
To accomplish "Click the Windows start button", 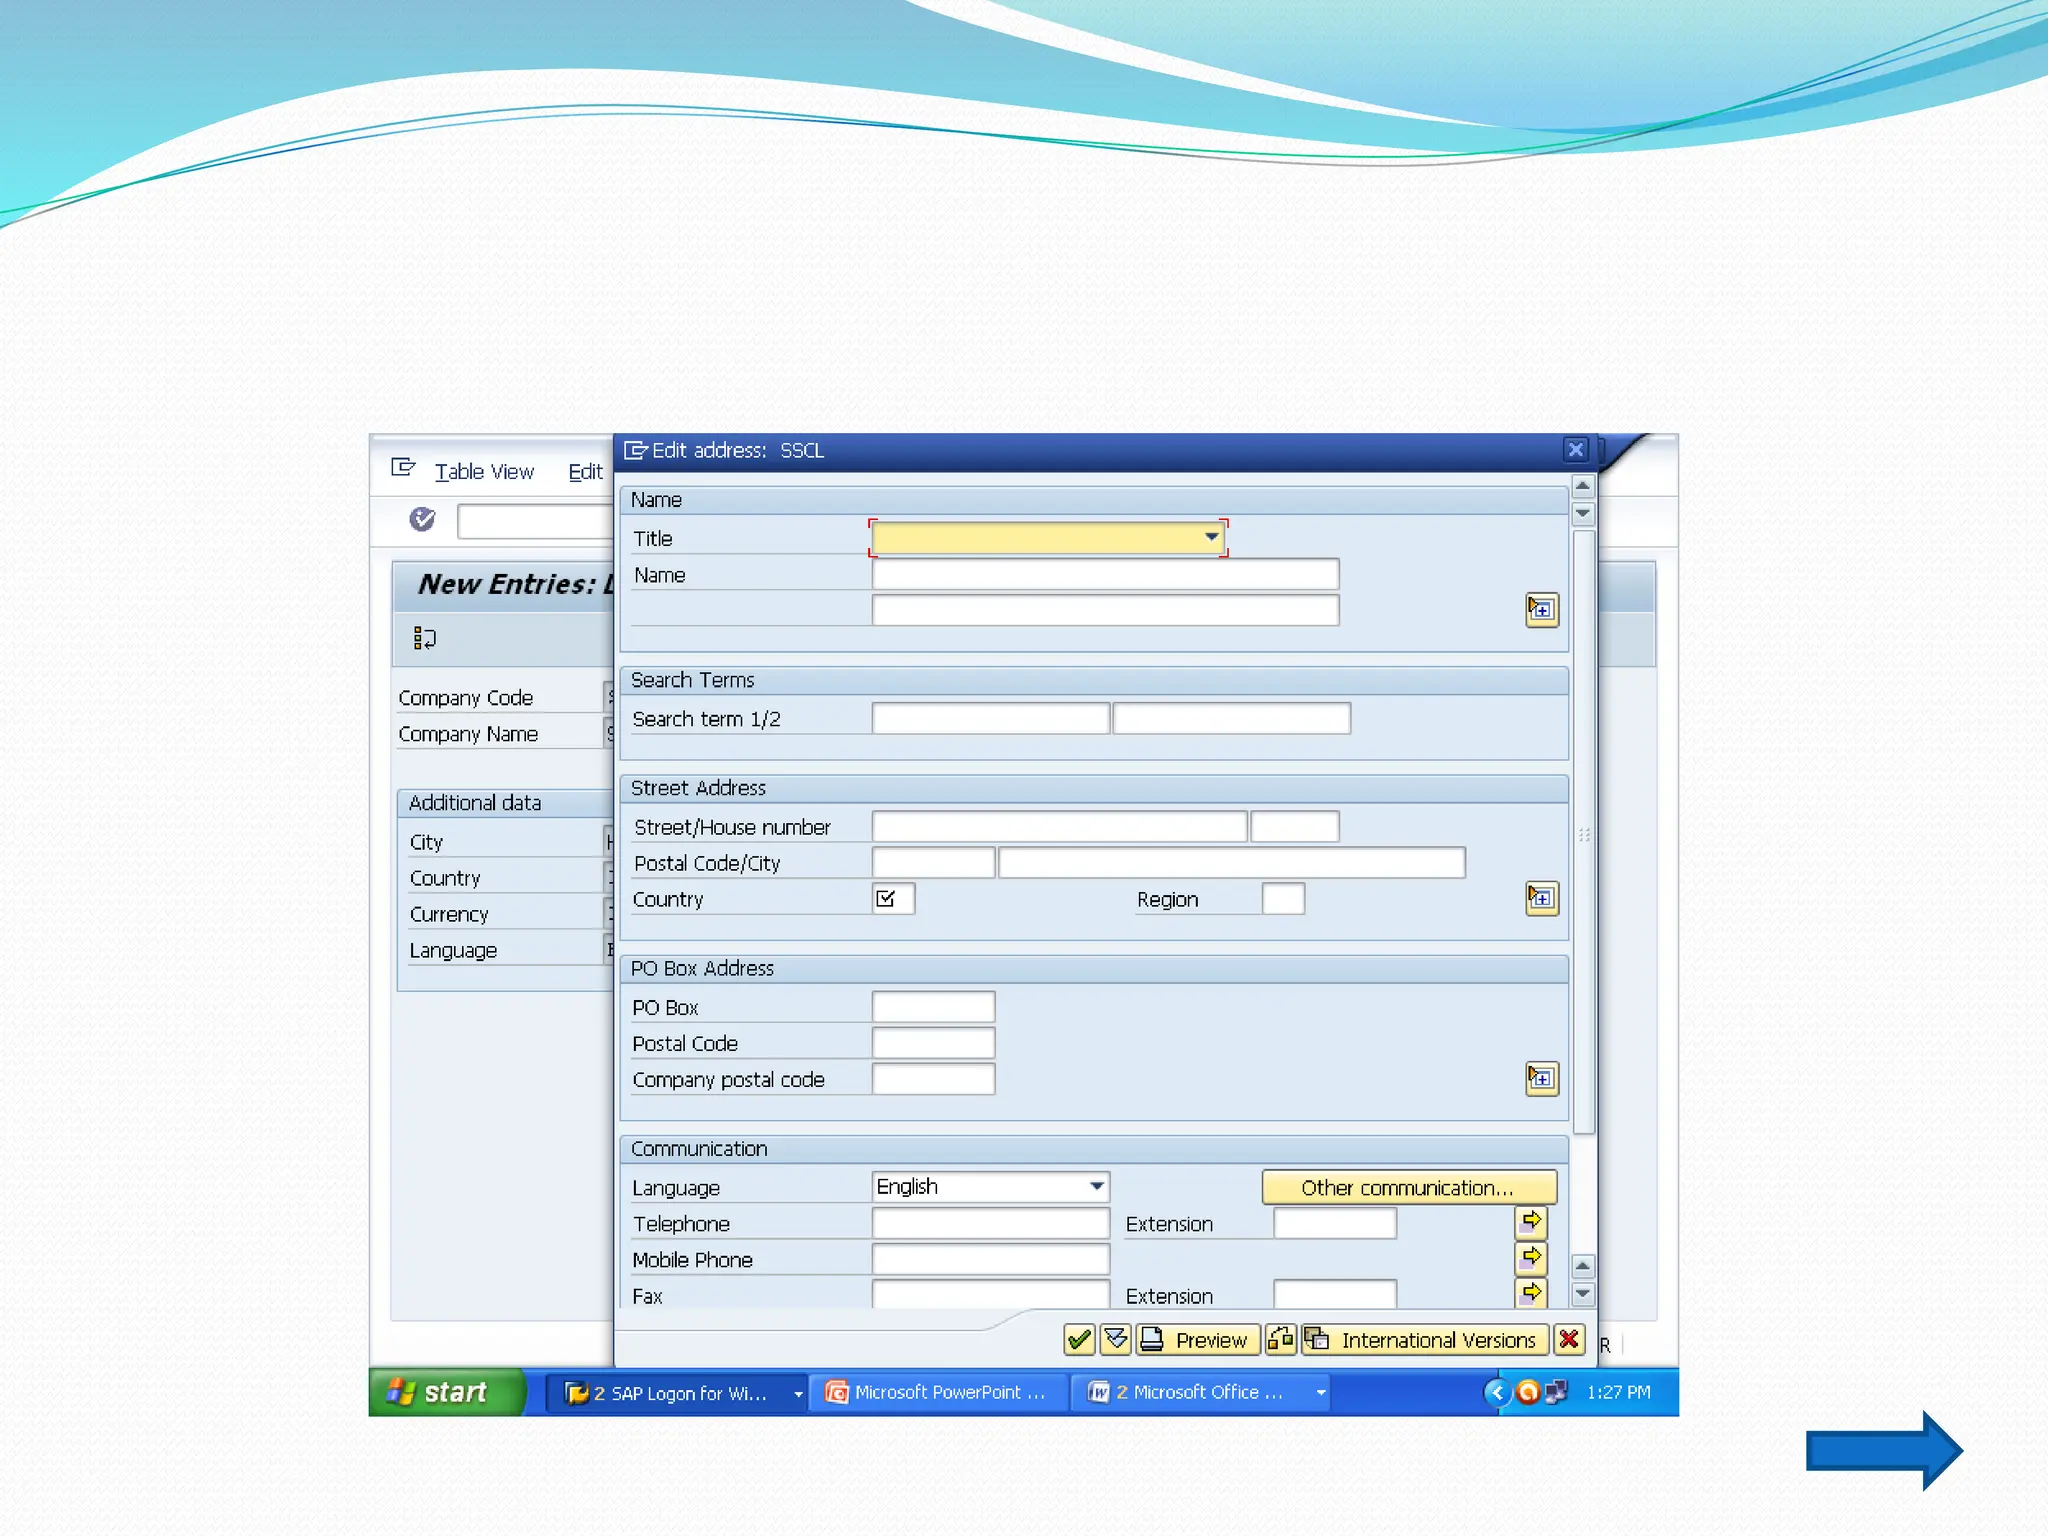I will click(447, 1392).
